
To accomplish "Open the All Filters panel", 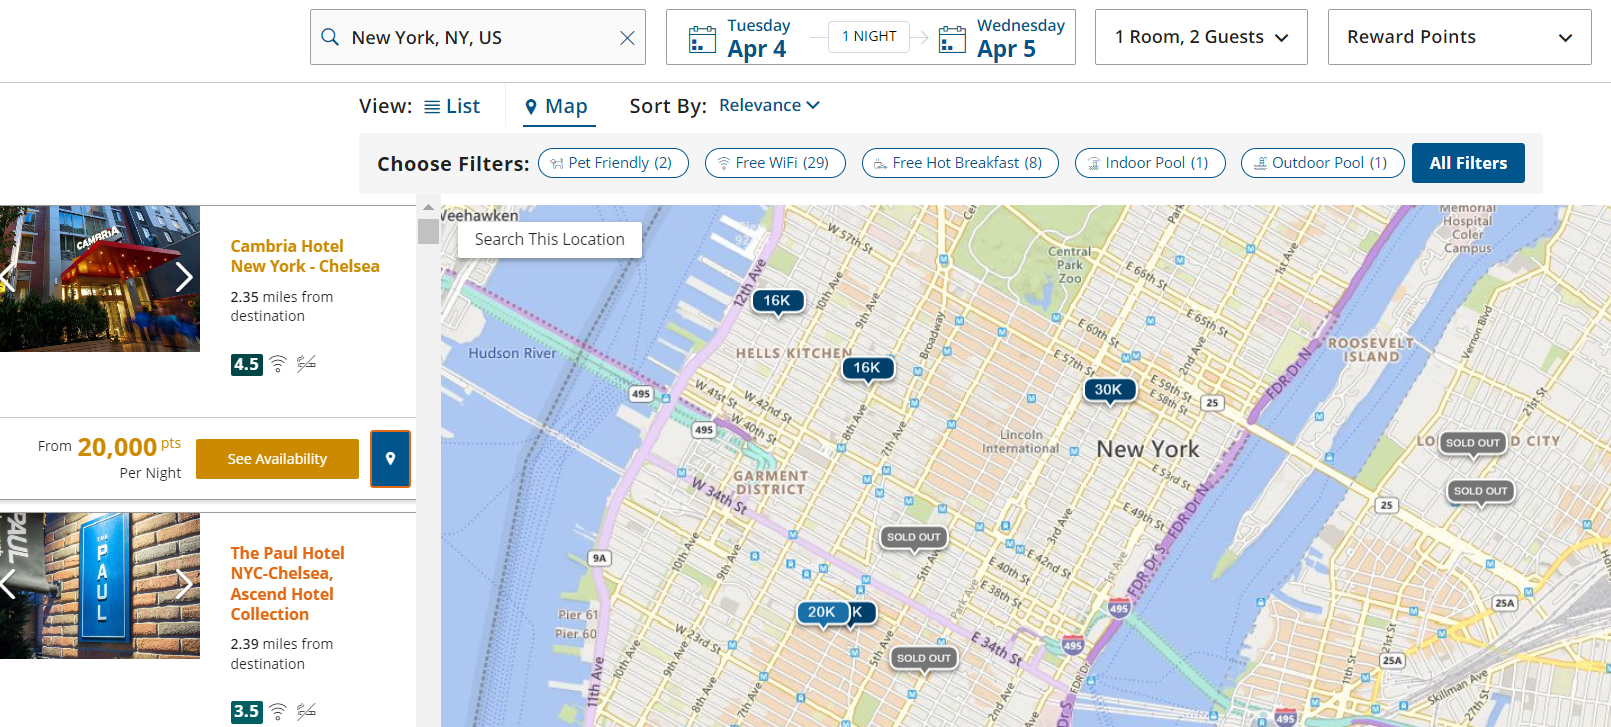I will [1467, 163].
